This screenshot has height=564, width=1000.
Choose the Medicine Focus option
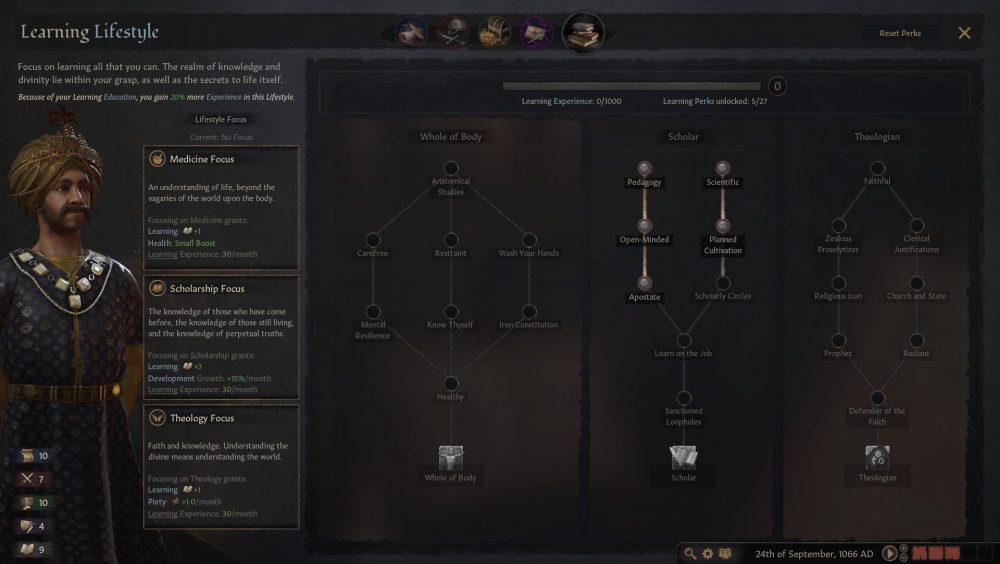(221, 208)
